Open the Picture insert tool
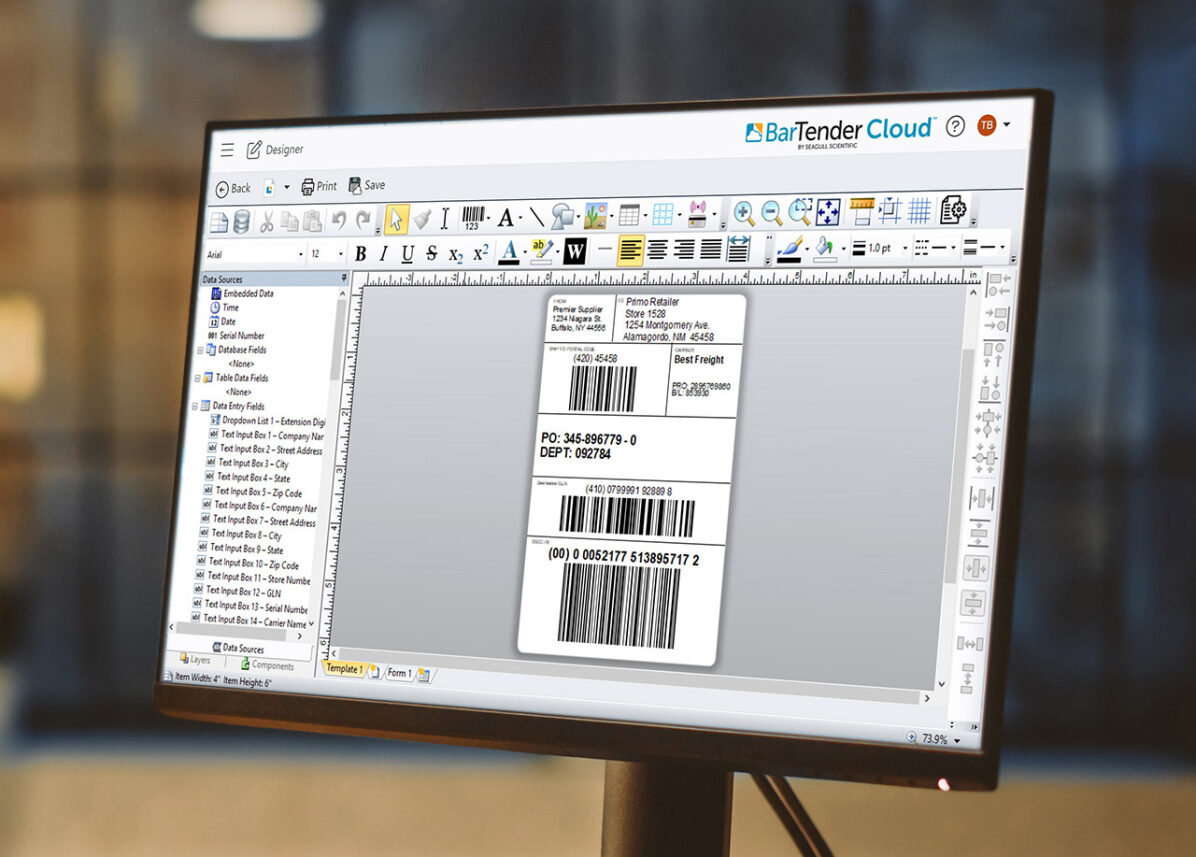 point(596,216)
